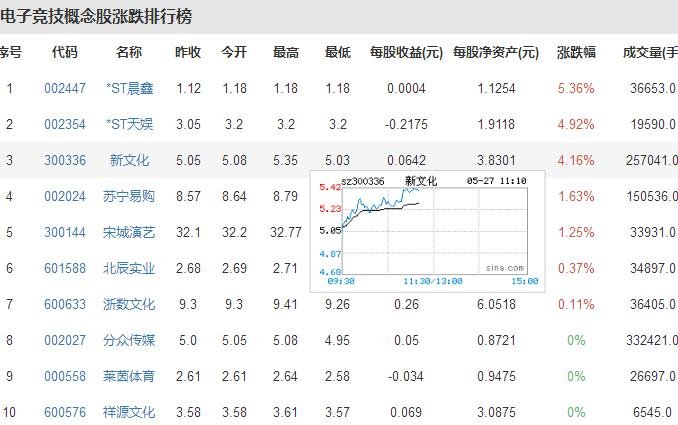Screen dimensions: 678x425
Task: Open stock code link 600633
Action: coord(65,304)
